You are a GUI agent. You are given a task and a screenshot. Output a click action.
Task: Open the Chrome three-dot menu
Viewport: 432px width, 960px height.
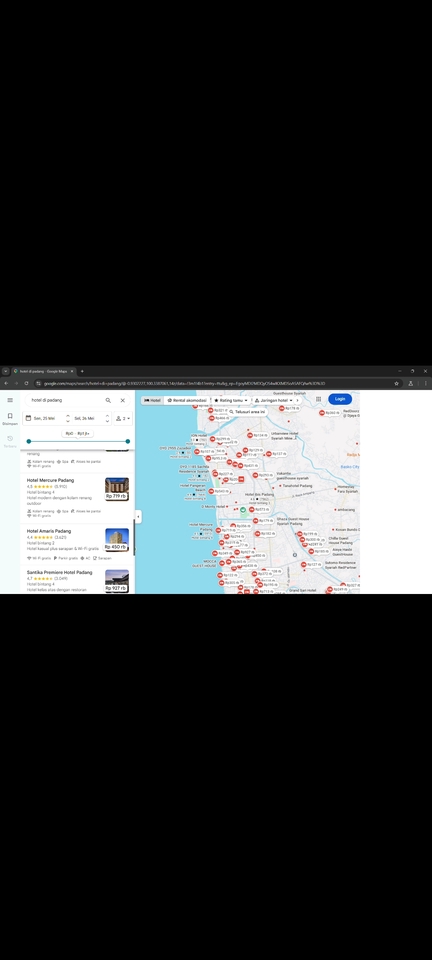[425, 383]
